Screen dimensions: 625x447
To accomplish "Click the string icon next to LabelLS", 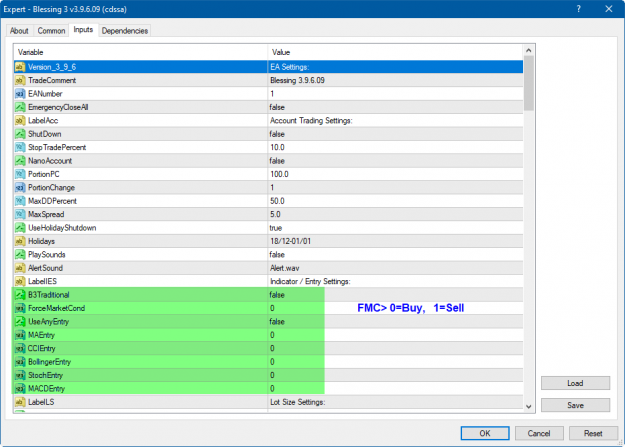I will (x=20, y=402).
